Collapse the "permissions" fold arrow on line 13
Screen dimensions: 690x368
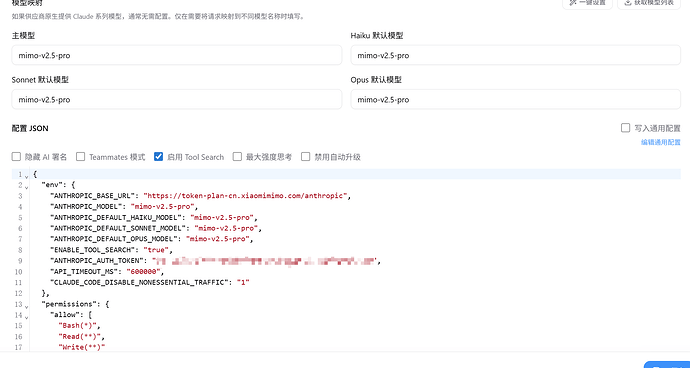pyautogui.click(x=26, y=306)
